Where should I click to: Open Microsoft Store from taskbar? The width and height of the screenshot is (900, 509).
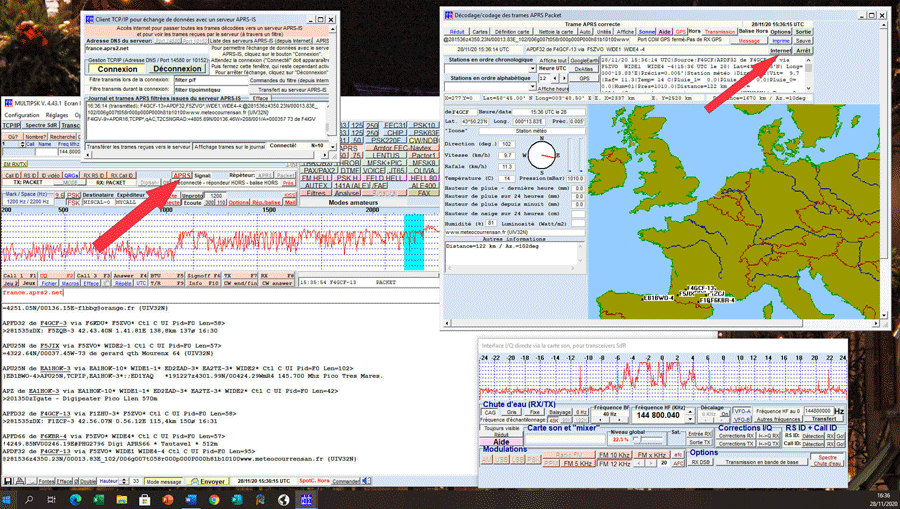[145, 500]
